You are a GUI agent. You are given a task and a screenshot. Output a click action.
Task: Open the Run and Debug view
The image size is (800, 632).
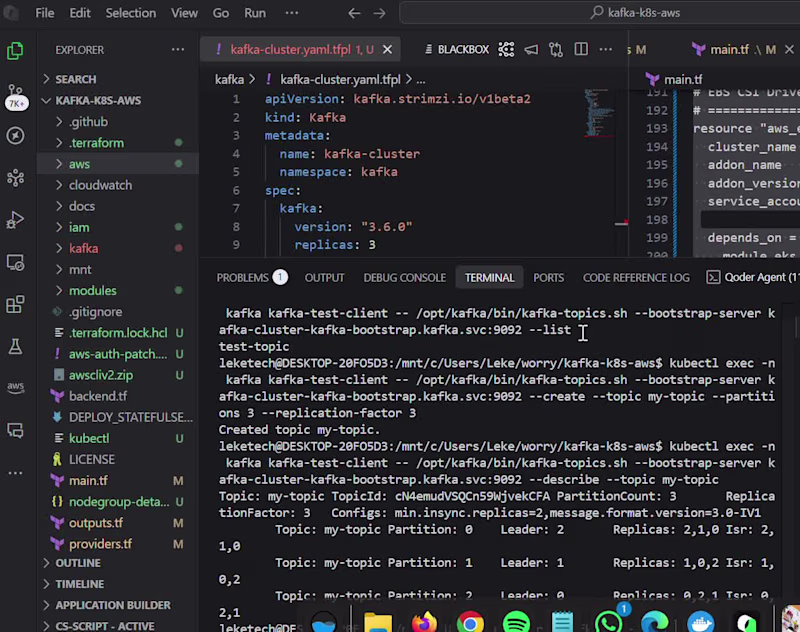(x=15, y=220)
